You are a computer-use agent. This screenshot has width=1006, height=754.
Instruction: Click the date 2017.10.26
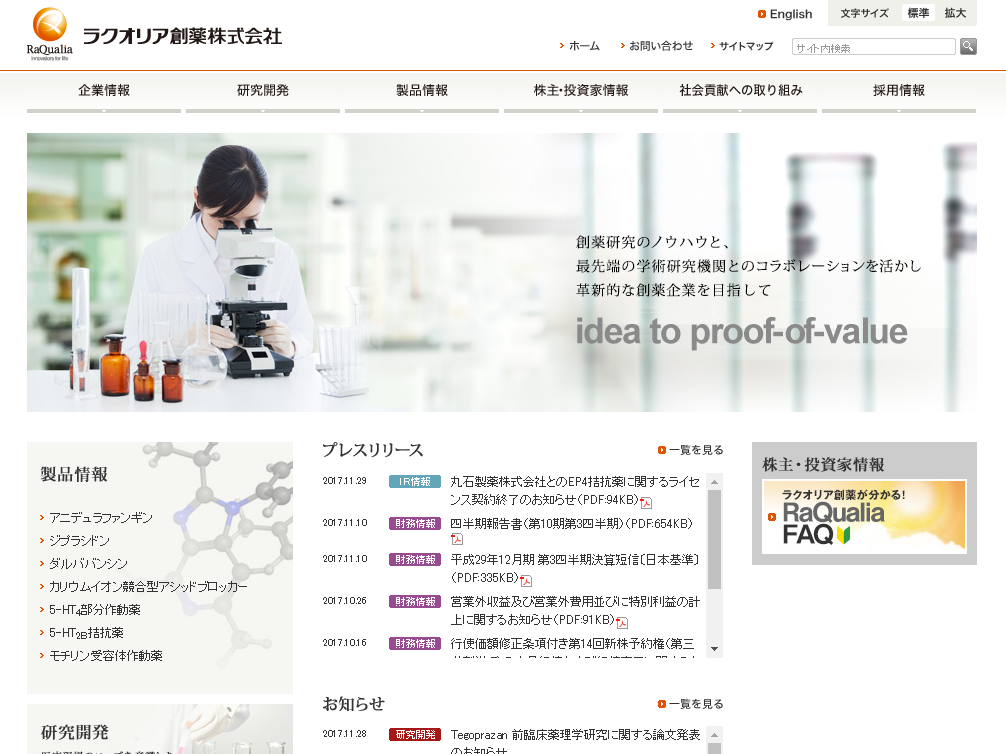tap(345, 601)
